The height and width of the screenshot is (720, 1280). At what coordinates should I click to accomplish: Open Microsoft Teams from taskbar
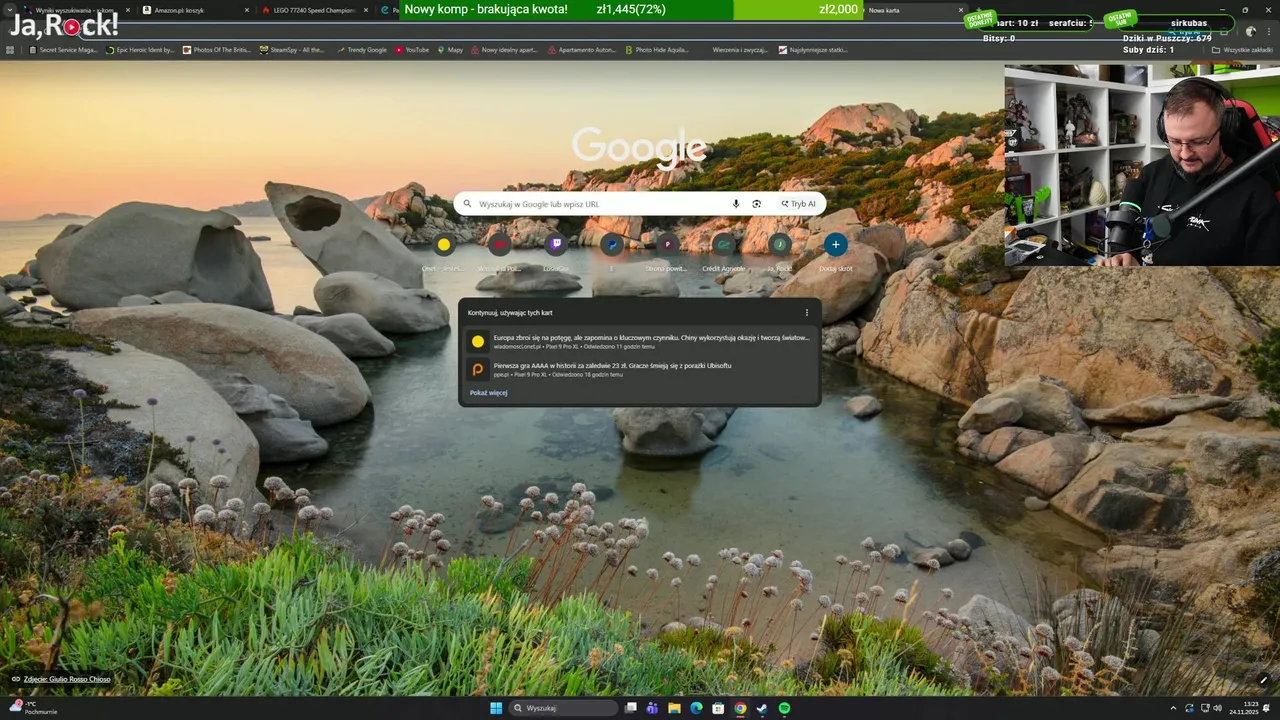[652, 708]
